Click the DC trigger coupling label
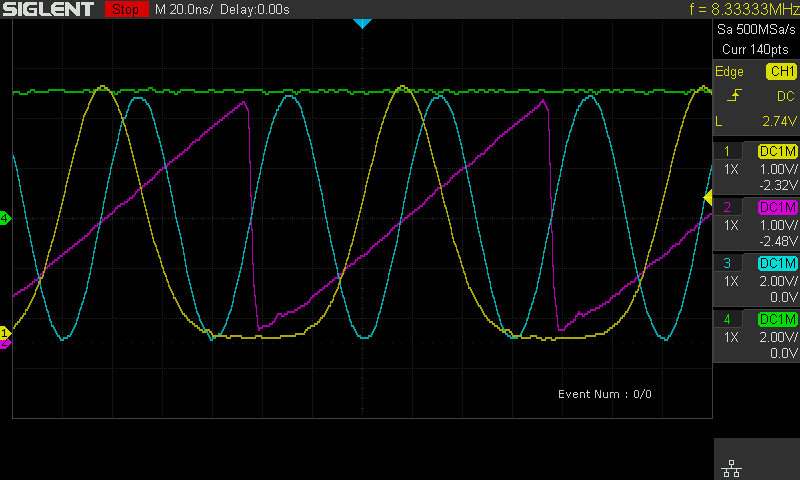This screenshot has width=800, height=480. tap(786, 96)
